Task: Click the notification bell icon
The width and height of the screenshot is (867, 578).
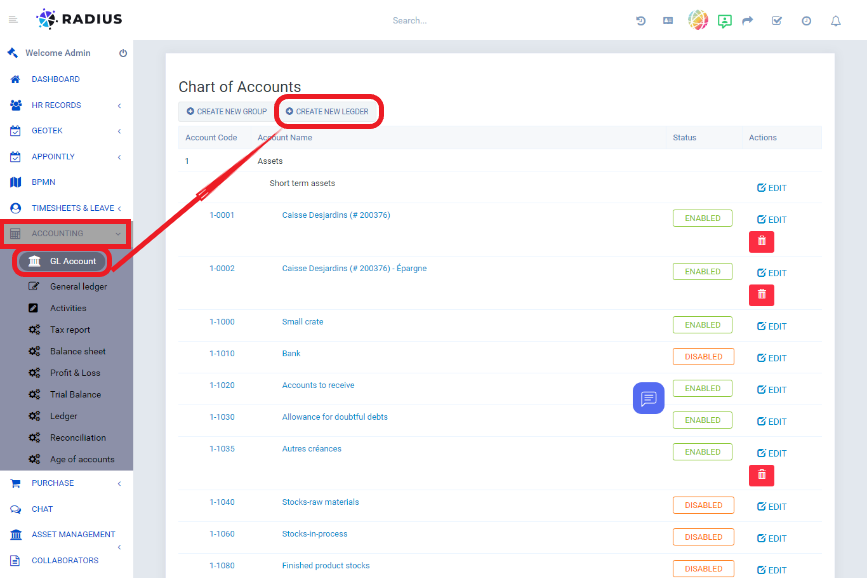Action: click(836, 20)
